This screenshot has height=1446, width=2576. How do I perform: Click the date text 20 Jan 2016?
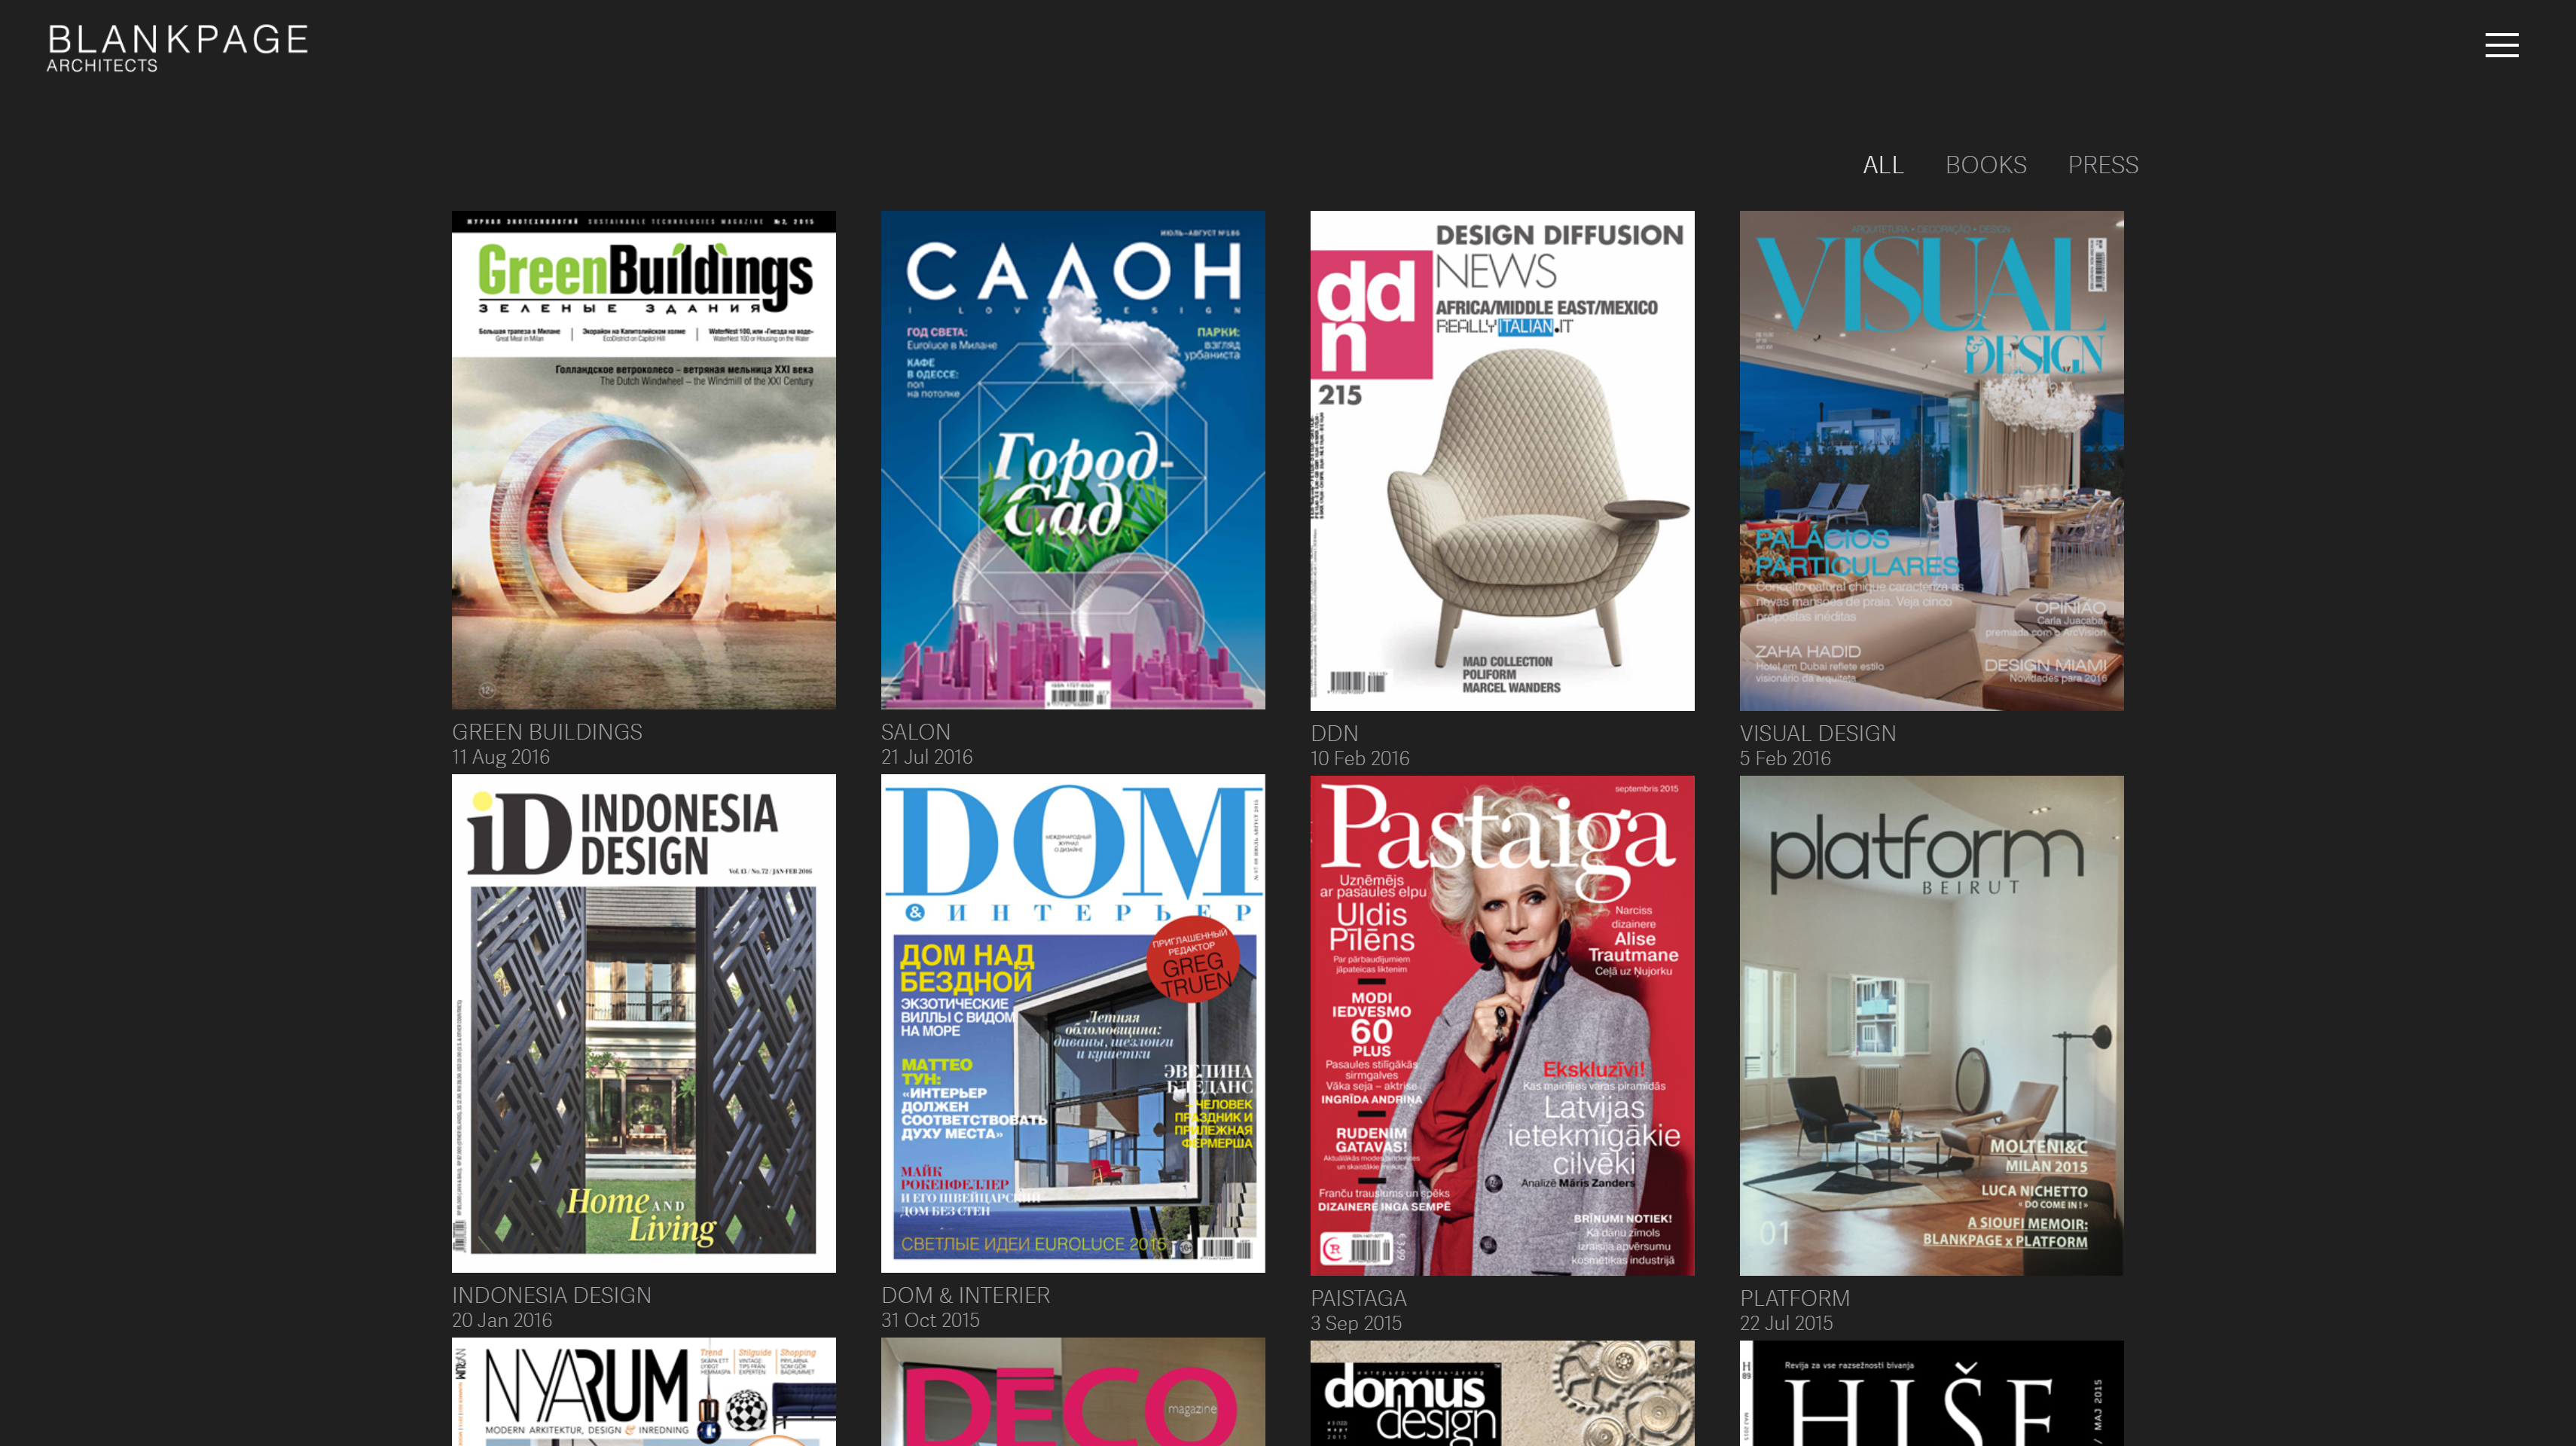click(x=501, y=1320)
